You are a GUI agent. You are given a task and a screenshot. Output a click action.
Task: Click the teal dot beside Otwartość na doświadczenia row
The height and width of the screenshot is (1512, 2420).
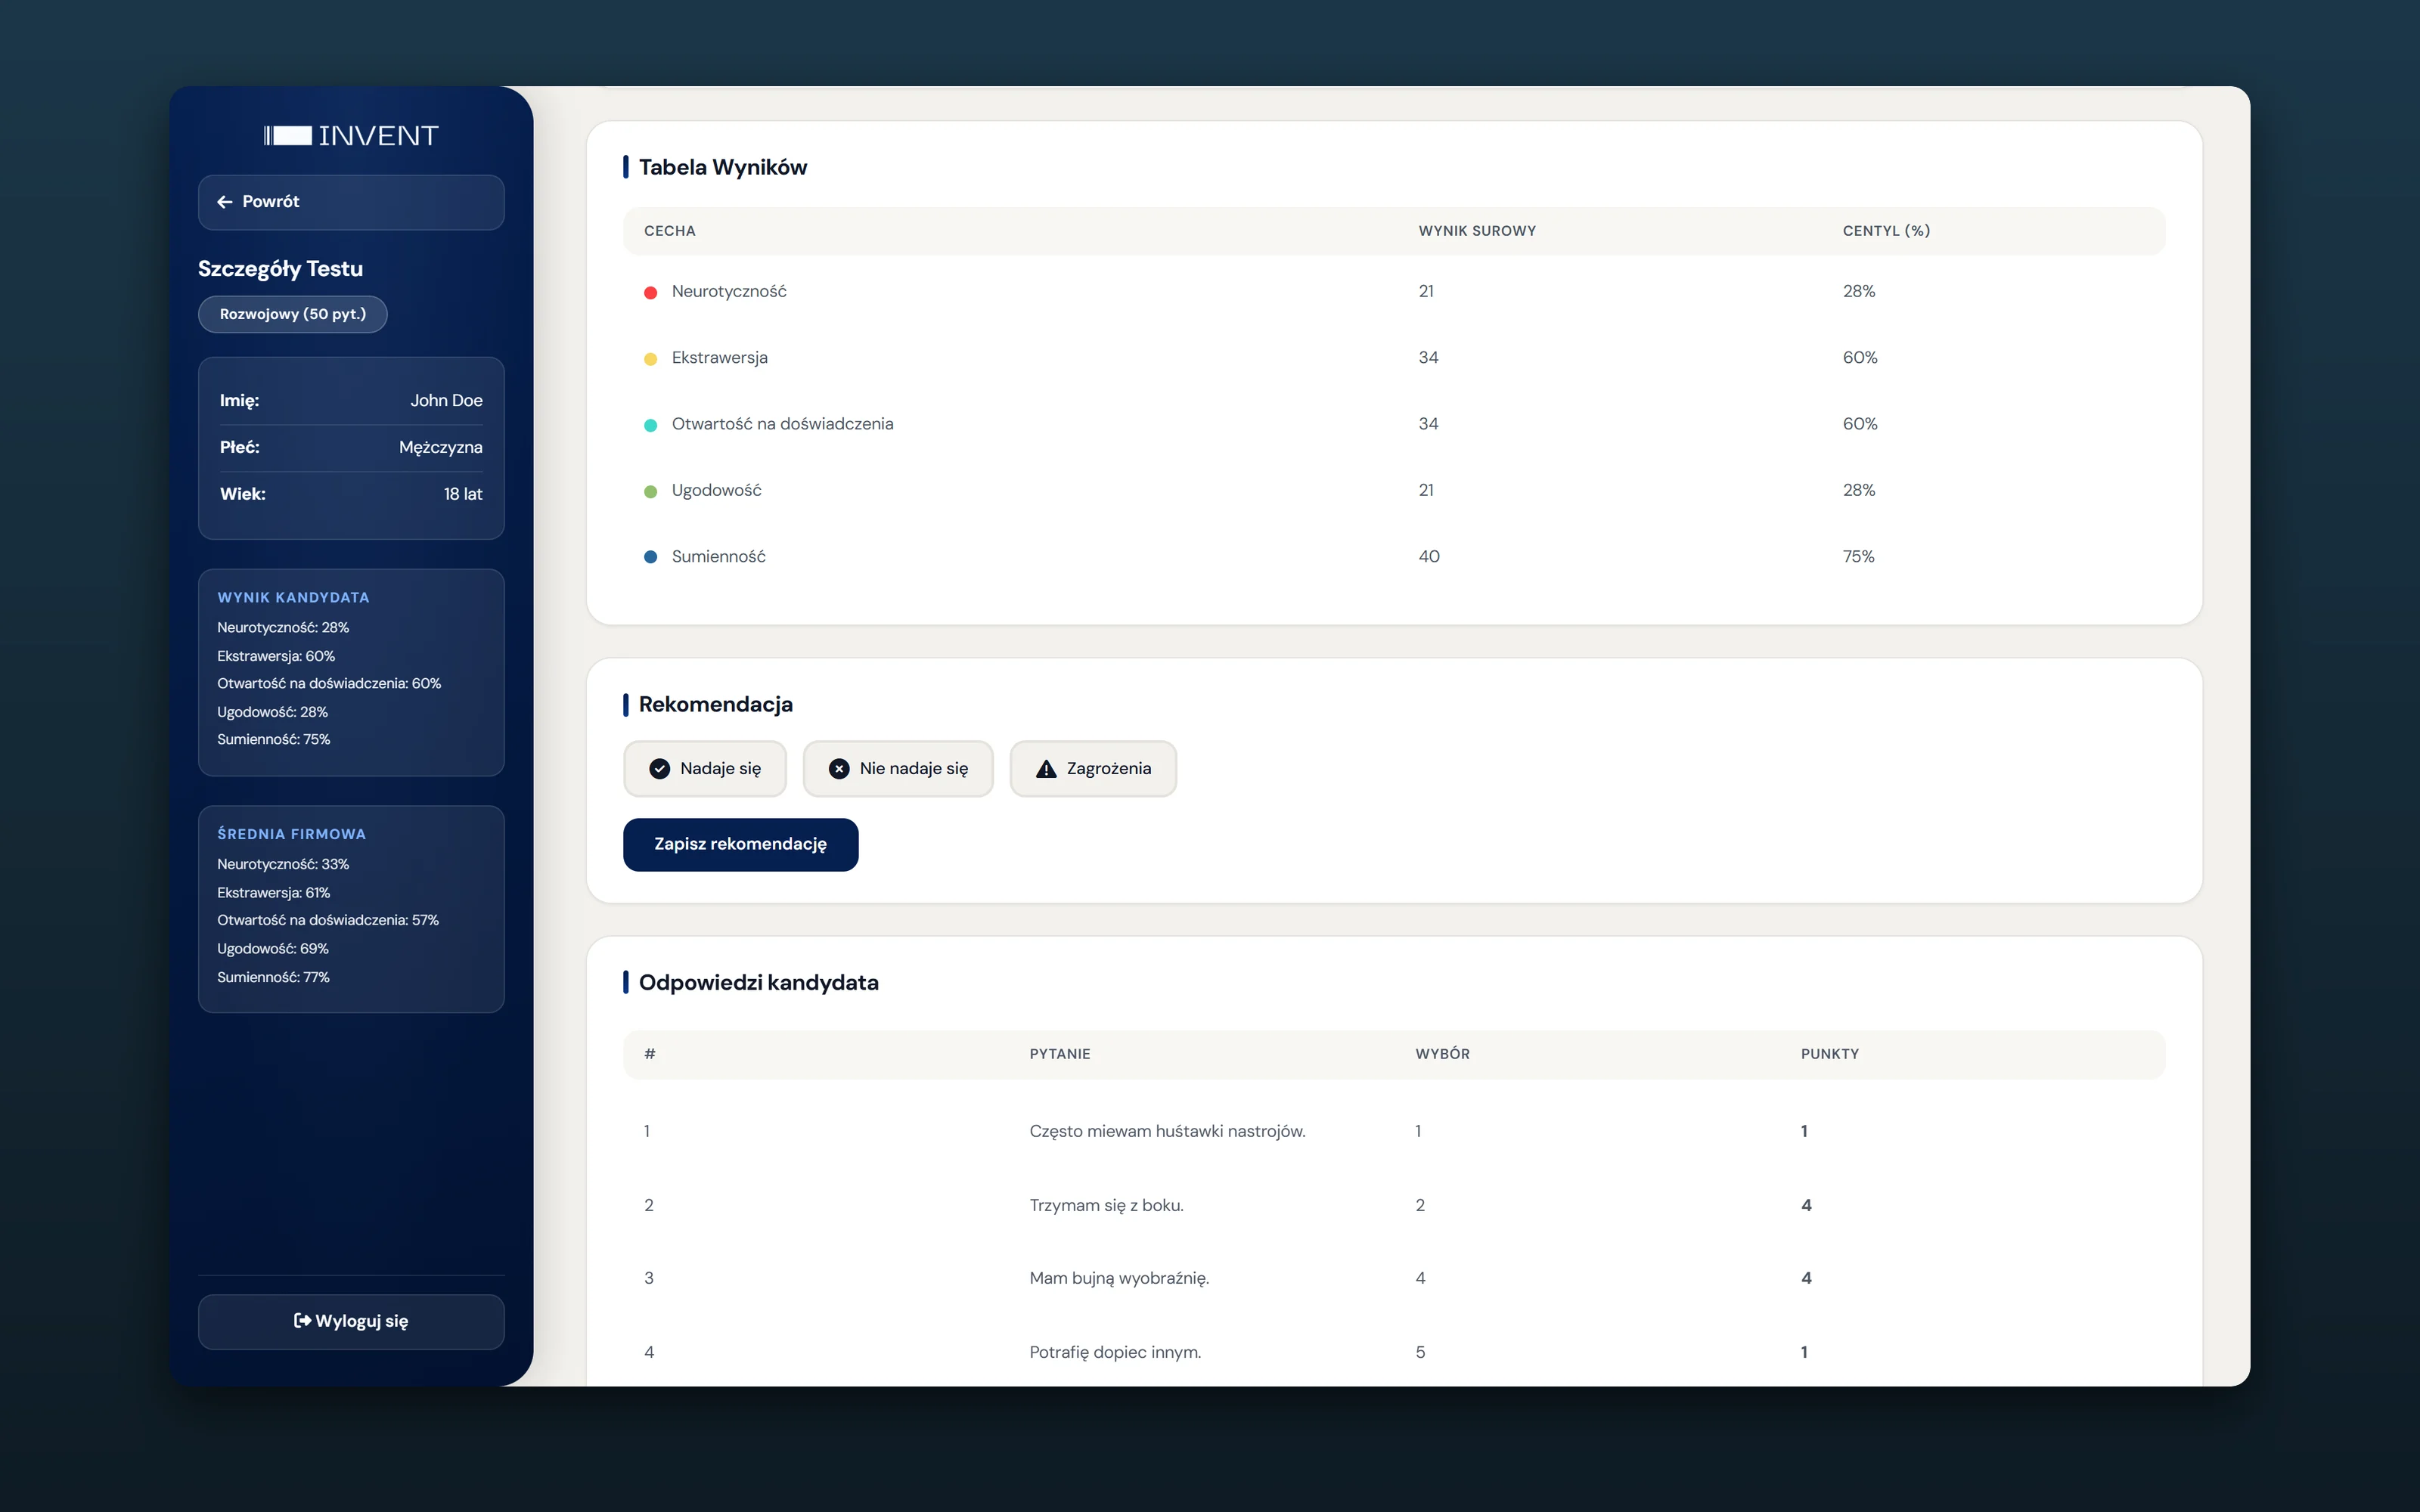pyautogui.click(x=650, y=425)
